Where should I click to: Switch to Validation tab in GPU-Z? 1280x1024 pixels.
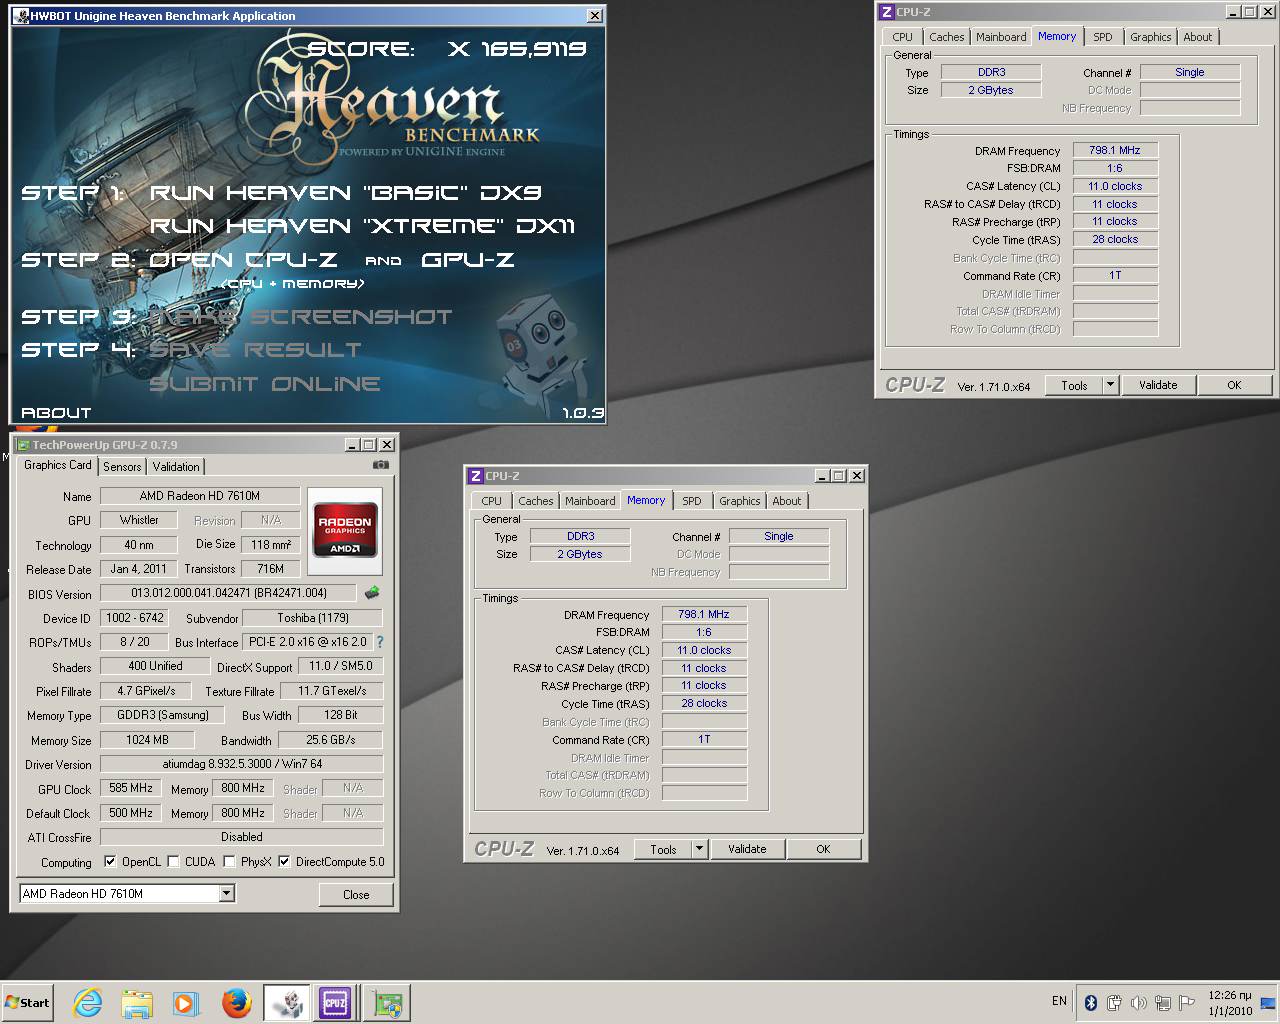tap(176, 467)
